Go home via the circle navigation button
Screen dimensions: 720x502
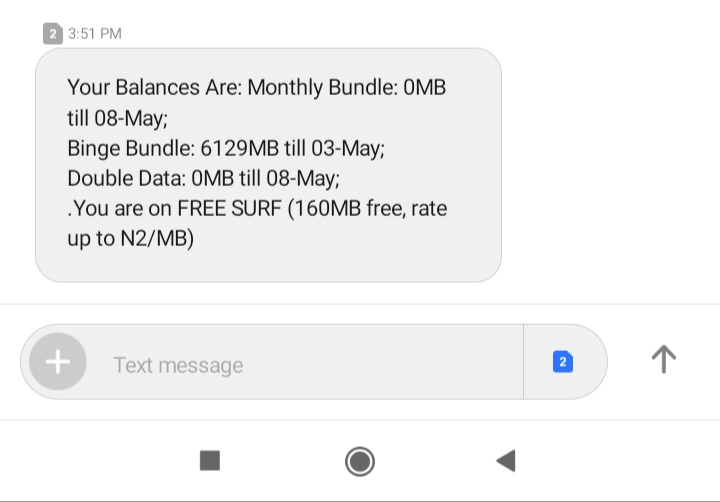coord(360,461)
